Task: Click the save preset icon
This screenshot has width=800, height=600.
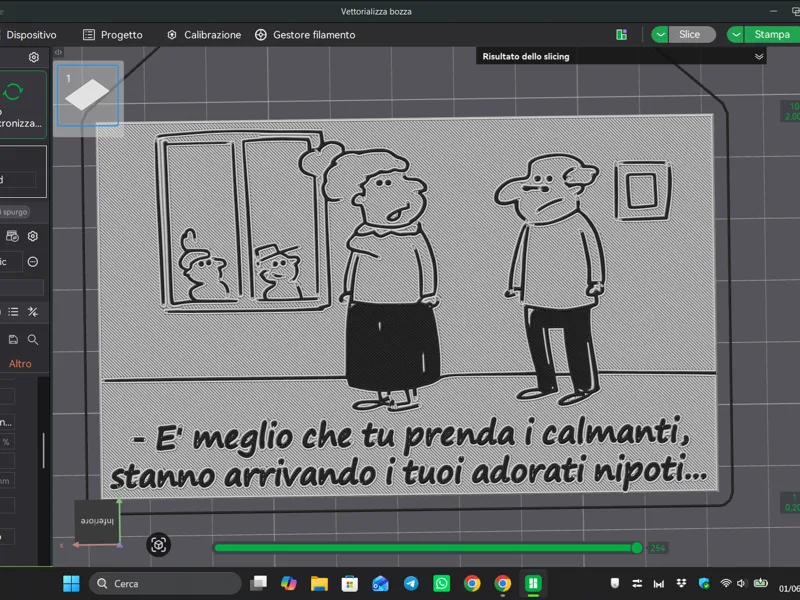Action: 13,340
